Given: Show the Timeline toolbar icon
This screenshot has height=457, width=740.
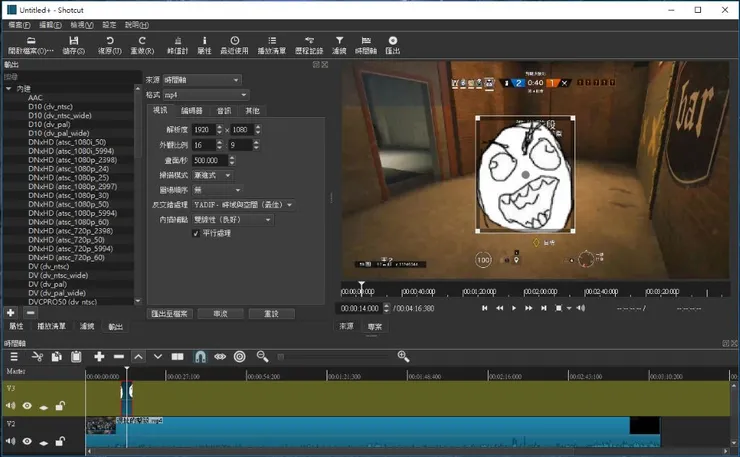Looking at the screenshot, I should click(366, 41).
